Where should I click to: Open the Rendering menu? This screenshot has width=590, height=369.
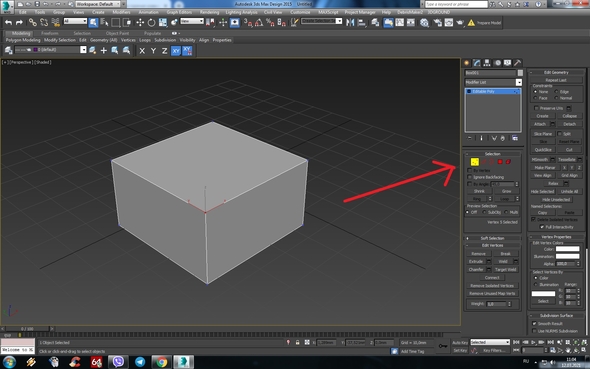(209, 12)
